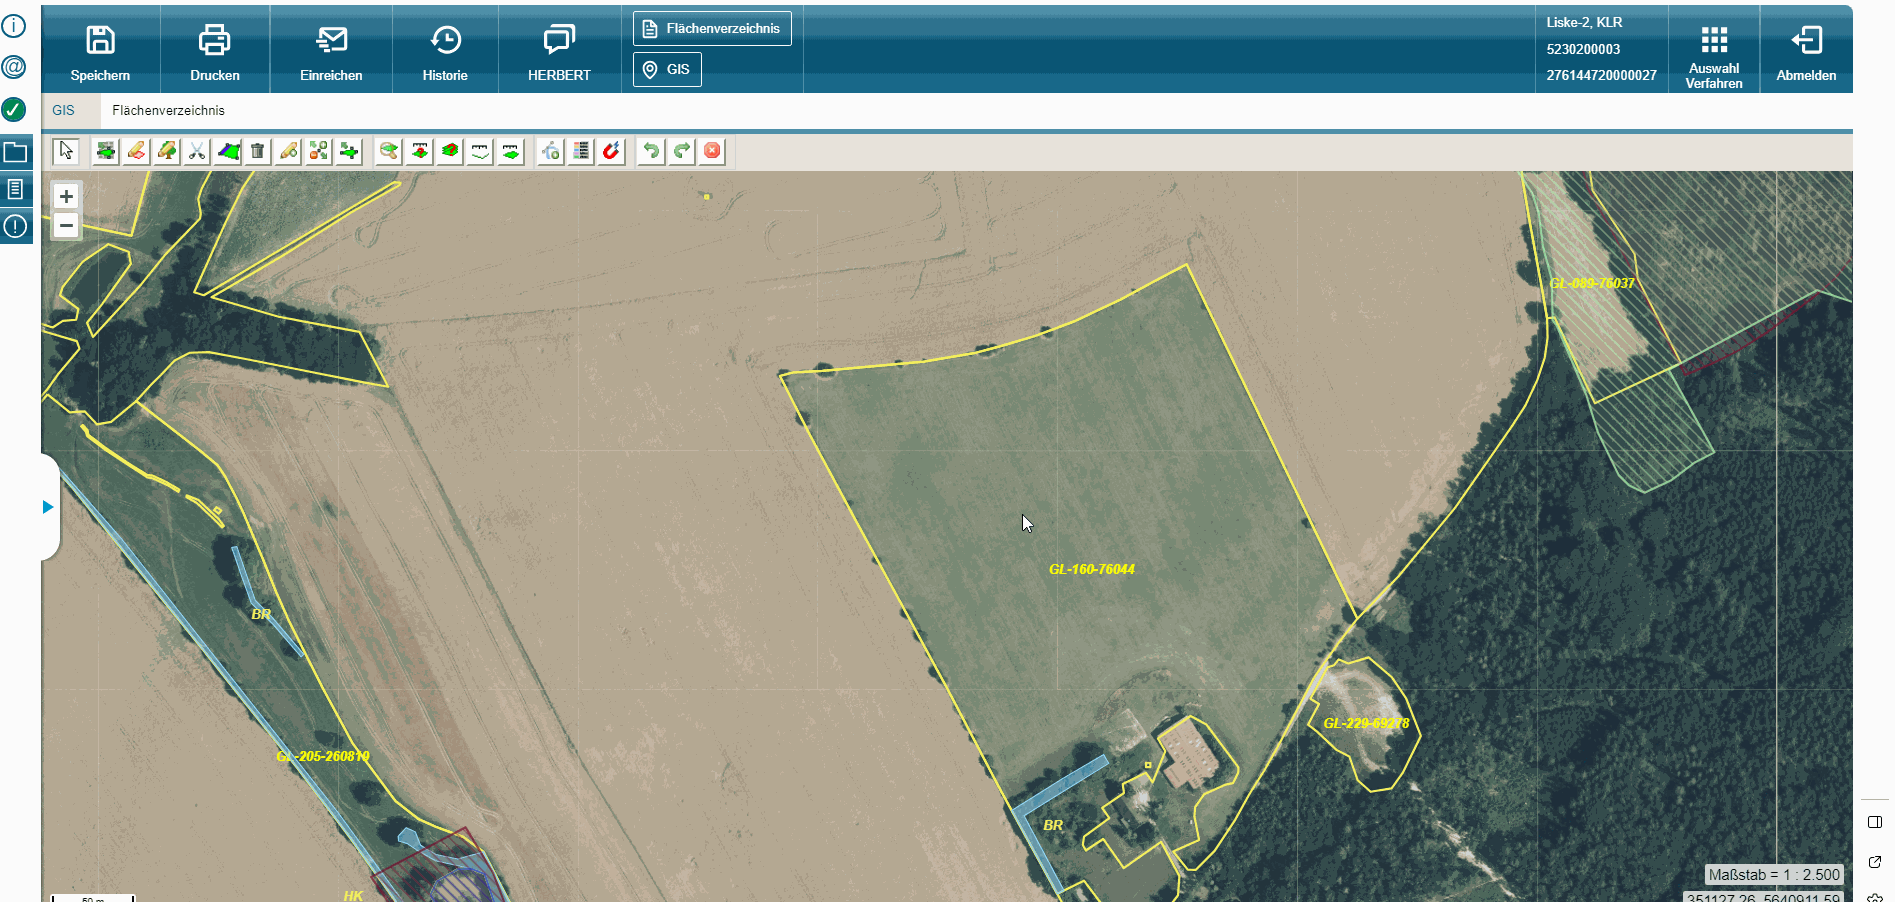Viewport: 1895px width, 902px height.
Task: Zoom in the map with plus button
Action: 66,196
